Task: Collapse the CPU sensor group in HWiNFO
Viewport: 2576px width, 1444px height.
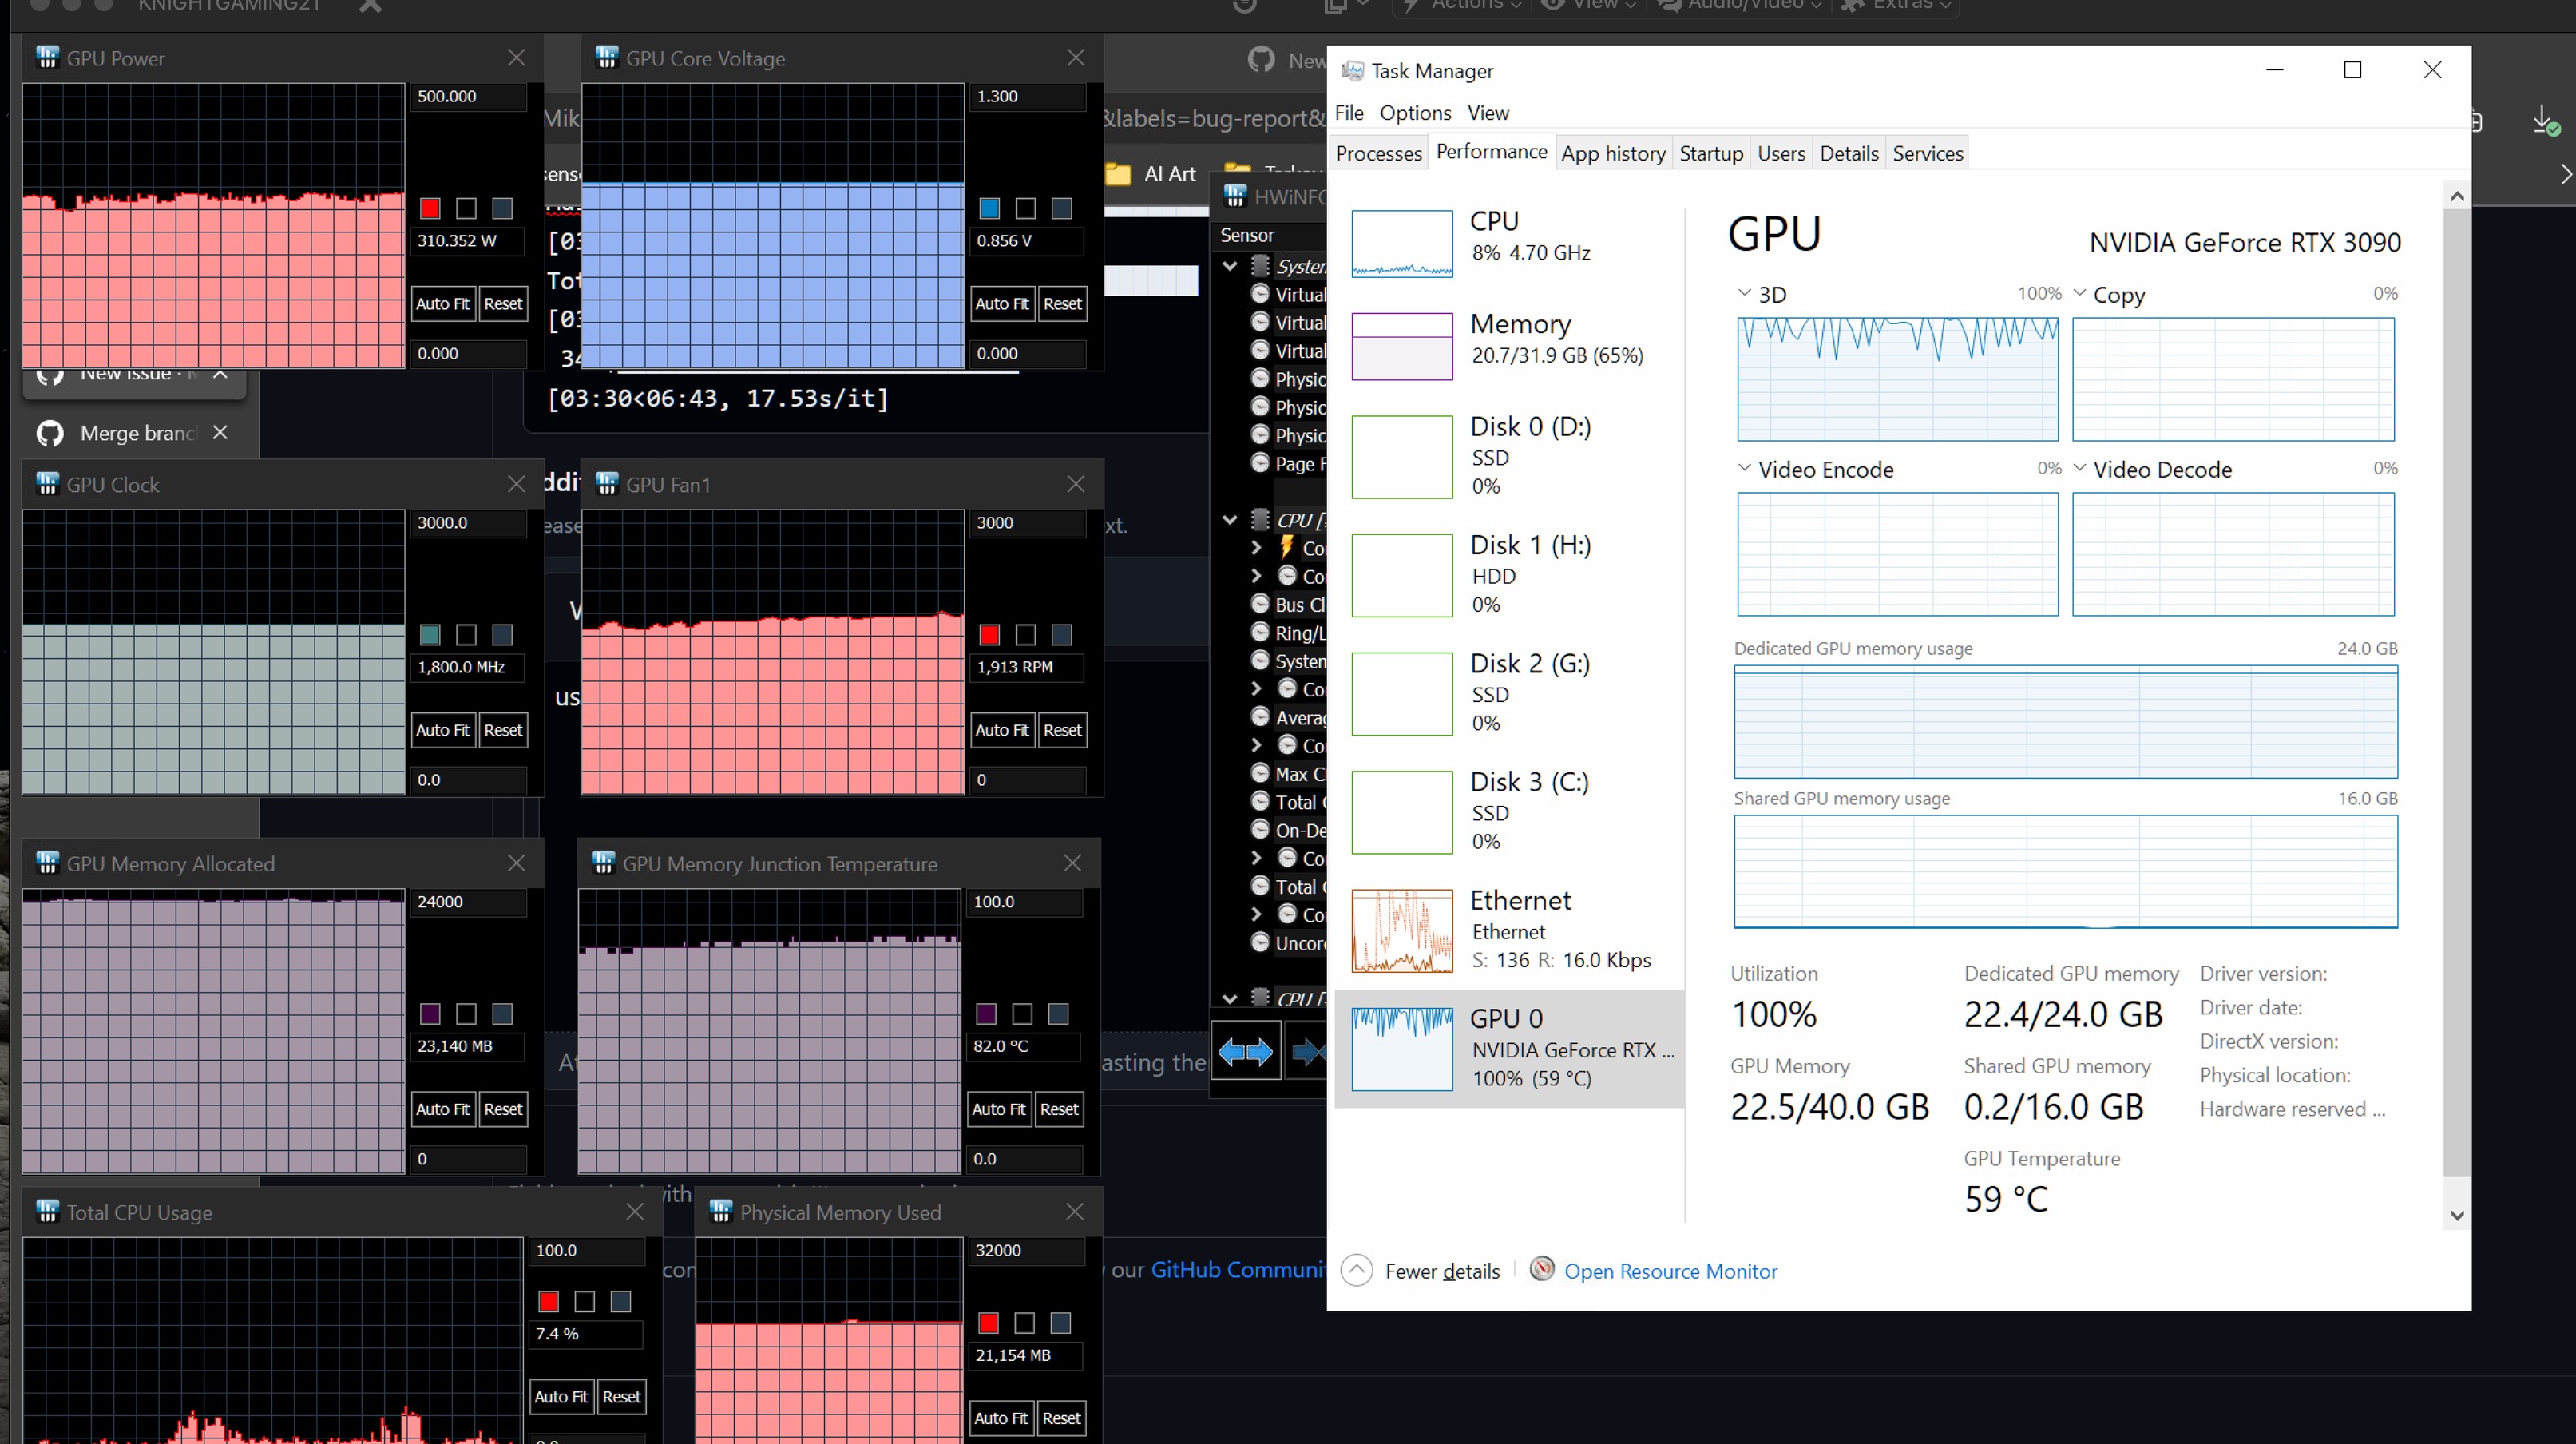Action: point(1230,519)
